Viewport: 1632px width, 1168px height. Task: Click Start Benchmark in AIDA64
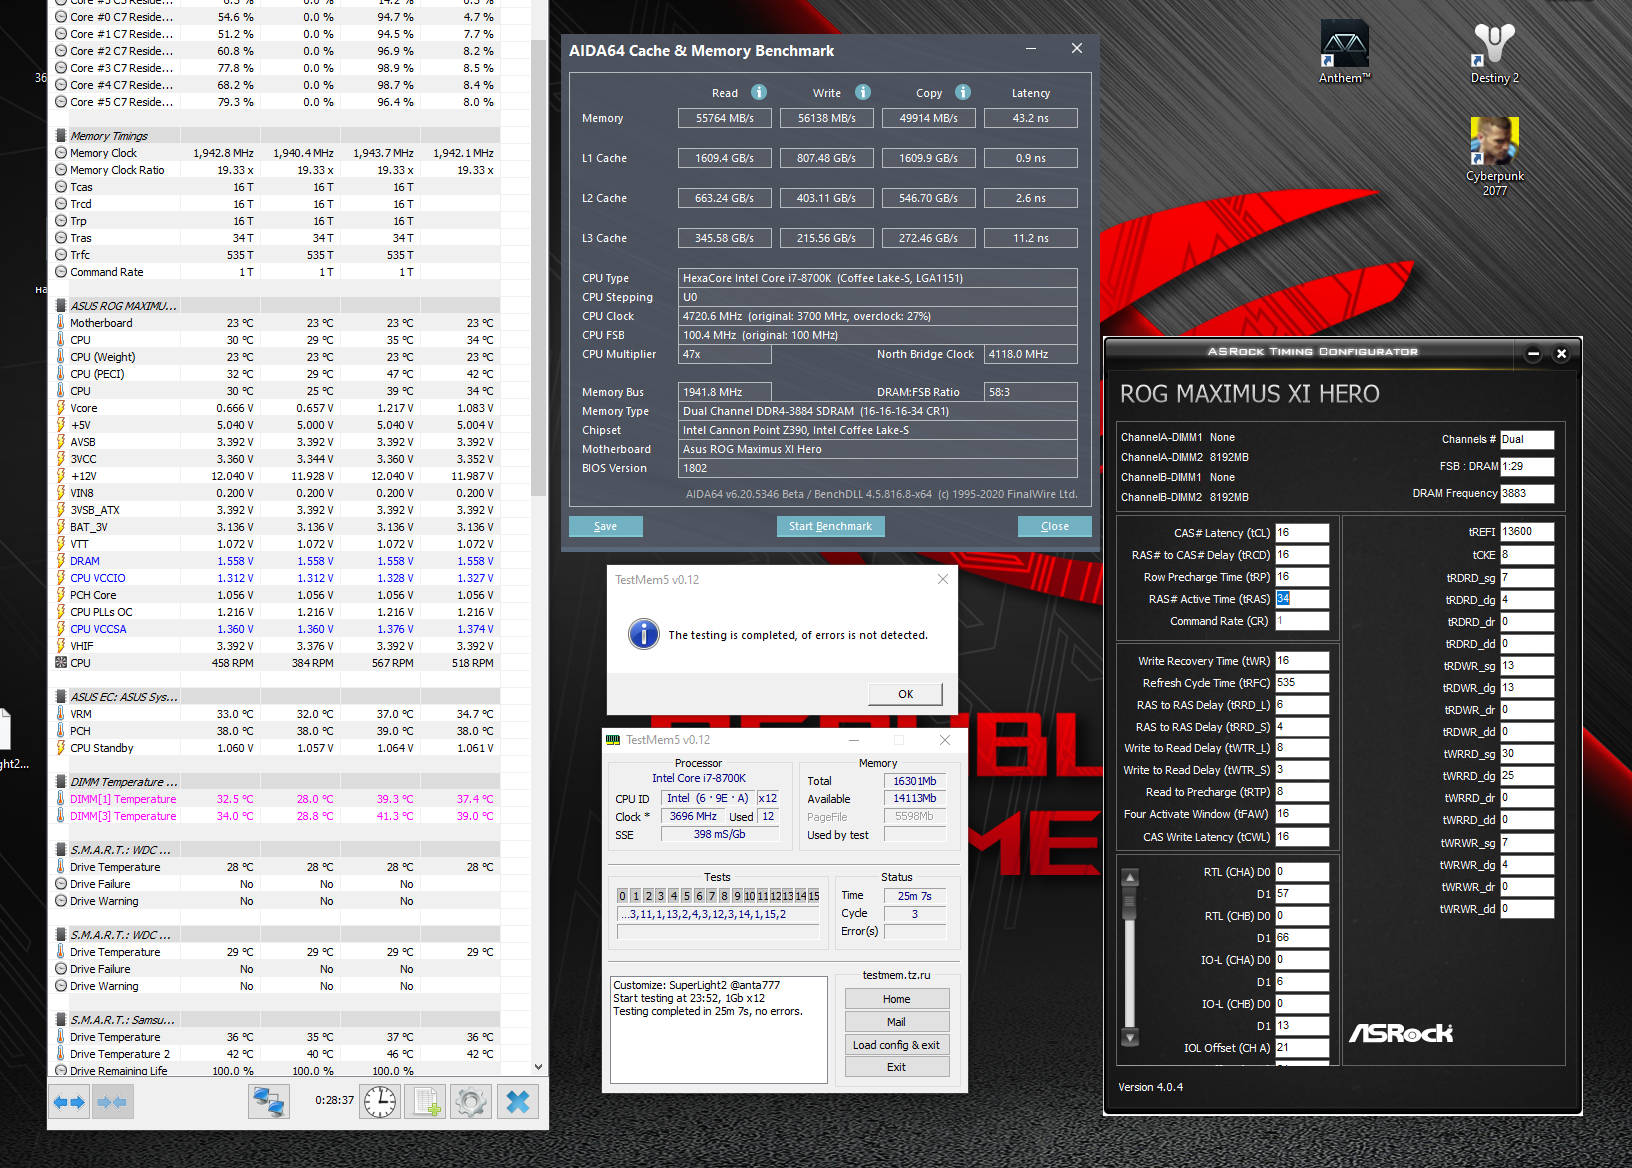point(830,526)
